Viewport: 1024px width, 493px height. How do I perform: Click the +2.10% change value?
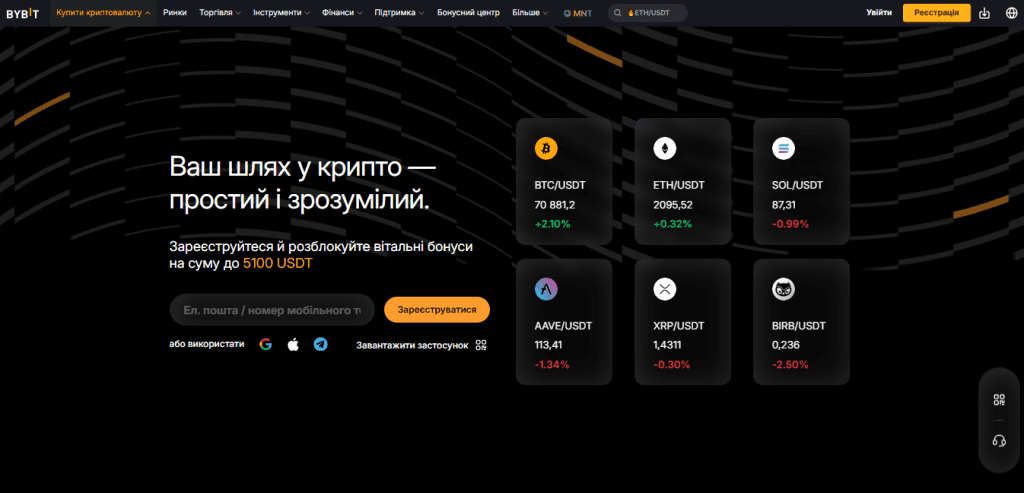click(x=552, y=224)
